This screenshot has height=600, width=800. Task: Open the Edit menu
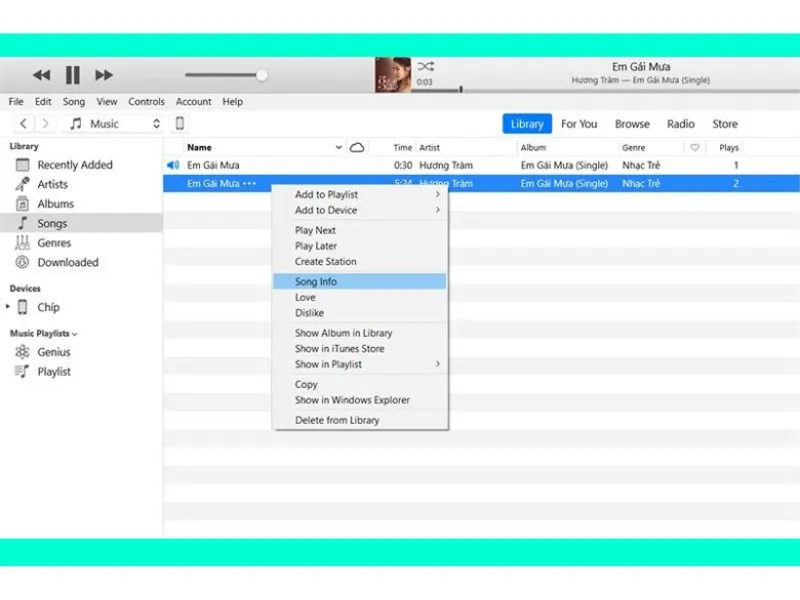click(43, 102)
